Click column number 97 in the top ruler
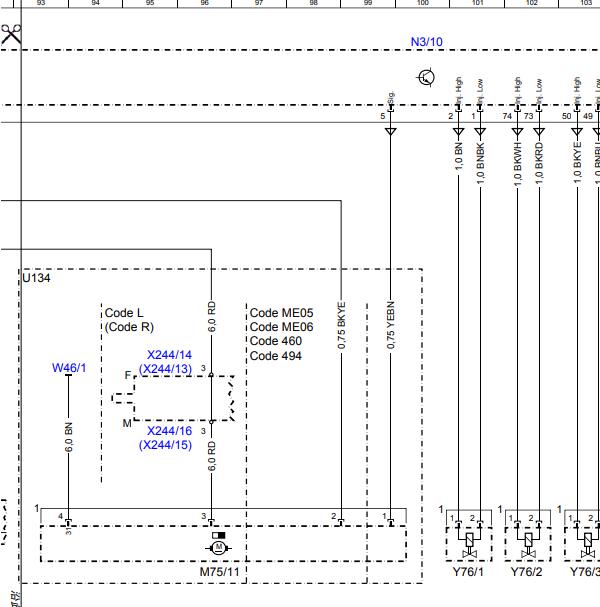Screen dimensions: 600x607 point(259,3)
